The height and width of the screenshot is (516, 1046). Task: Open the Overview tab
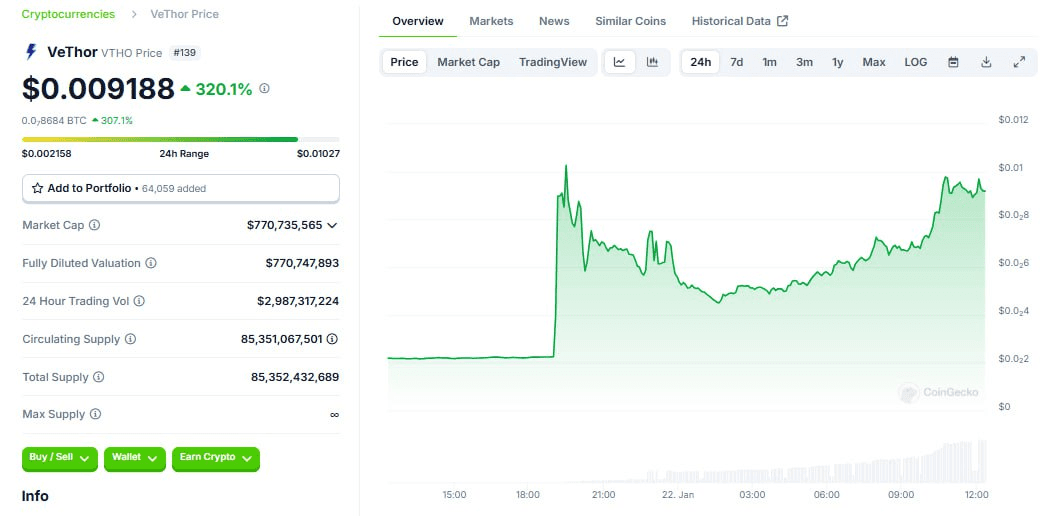[x=418, y=21]
